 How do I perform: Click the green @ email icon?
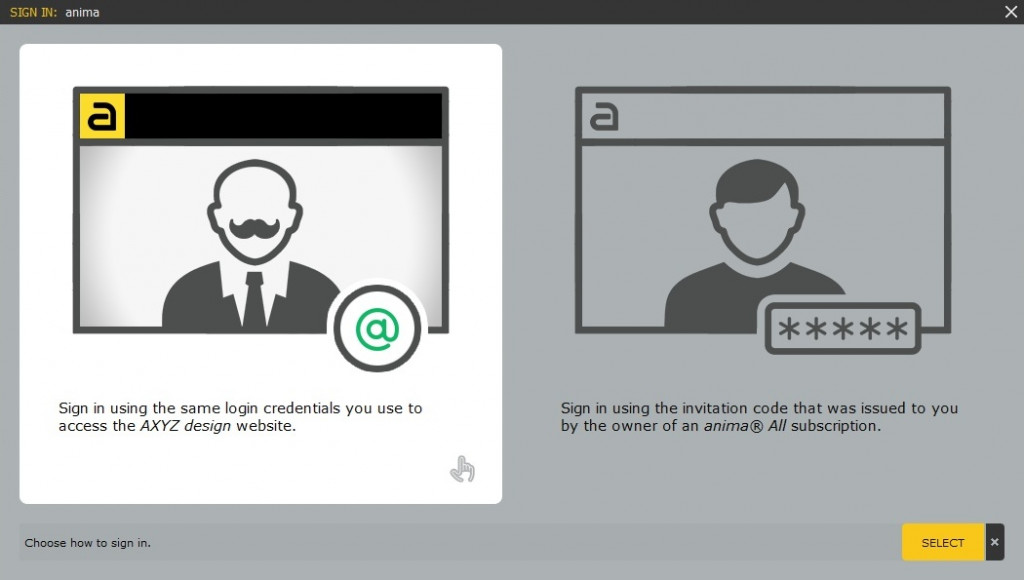377,328
